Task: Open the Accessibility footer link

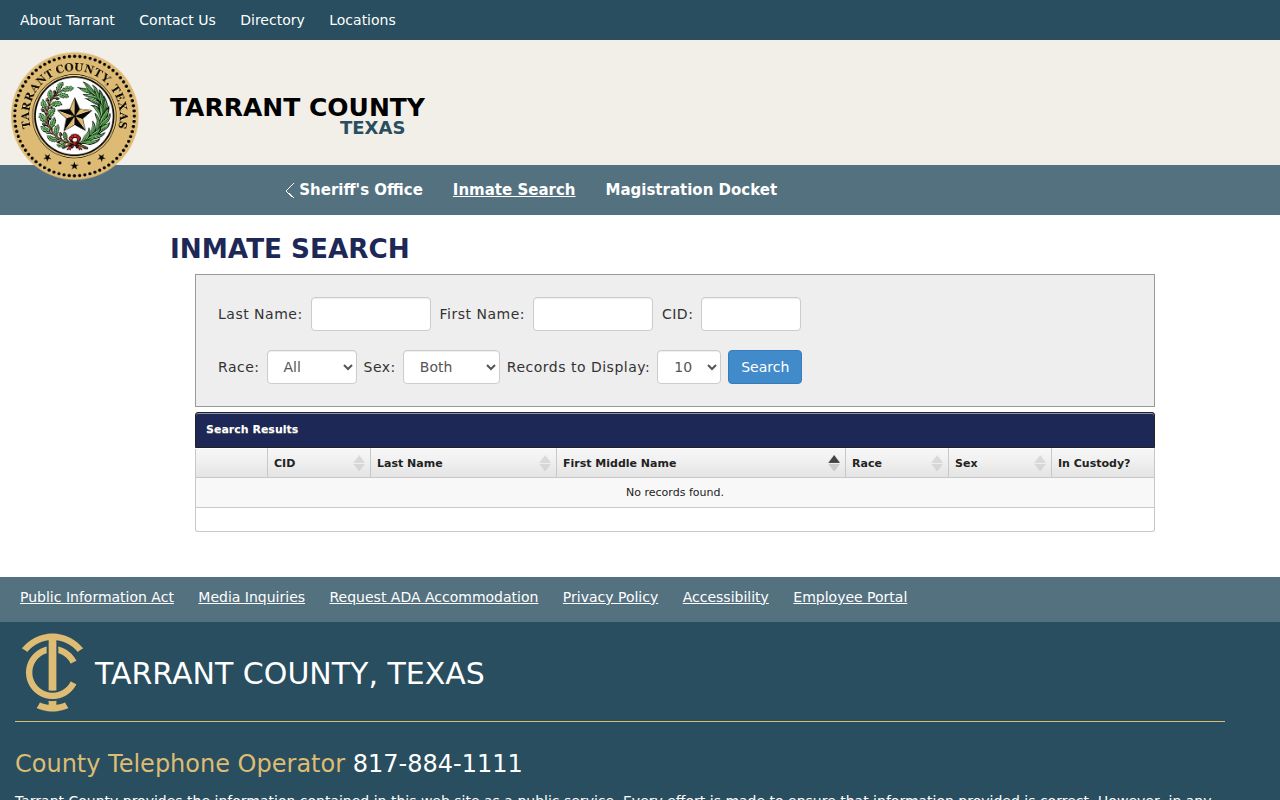Action: pos(726,597)
